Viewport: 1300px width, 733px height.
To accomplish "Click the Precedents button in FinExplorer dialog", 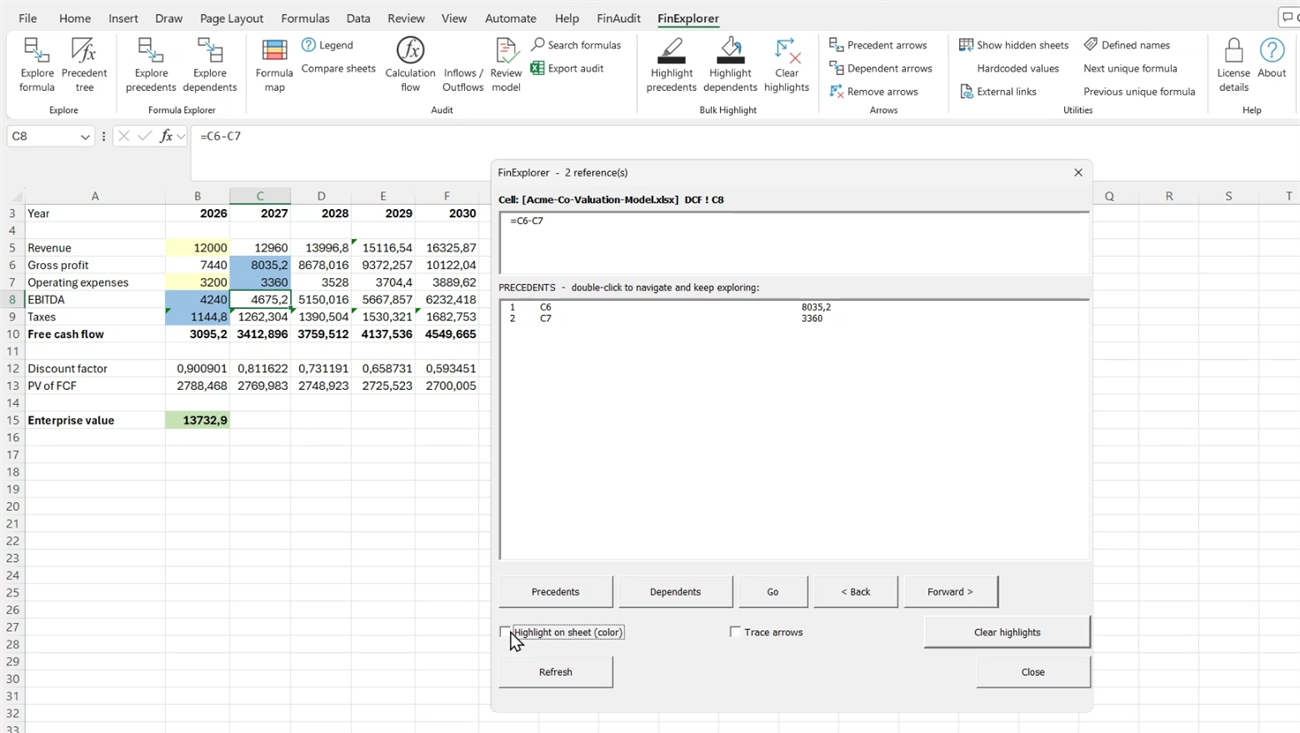I will 555,592.
